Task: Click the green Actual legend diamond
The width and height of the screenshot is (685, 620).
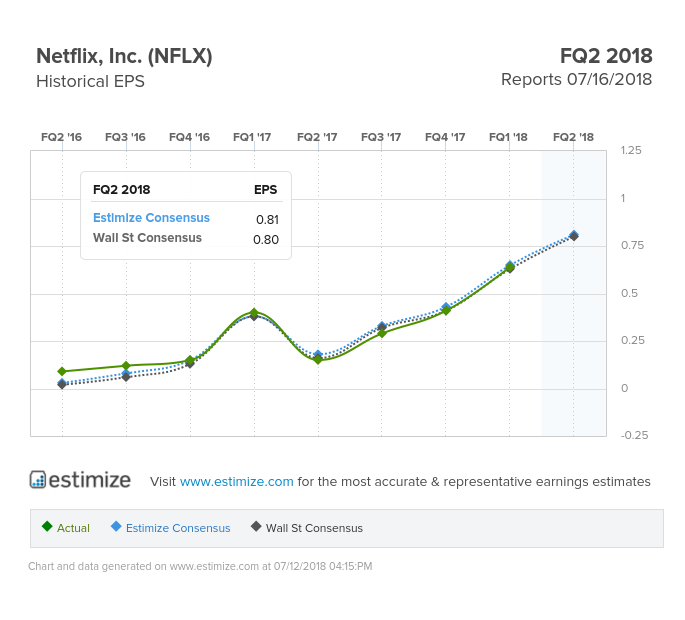Action: coord(47,526)
